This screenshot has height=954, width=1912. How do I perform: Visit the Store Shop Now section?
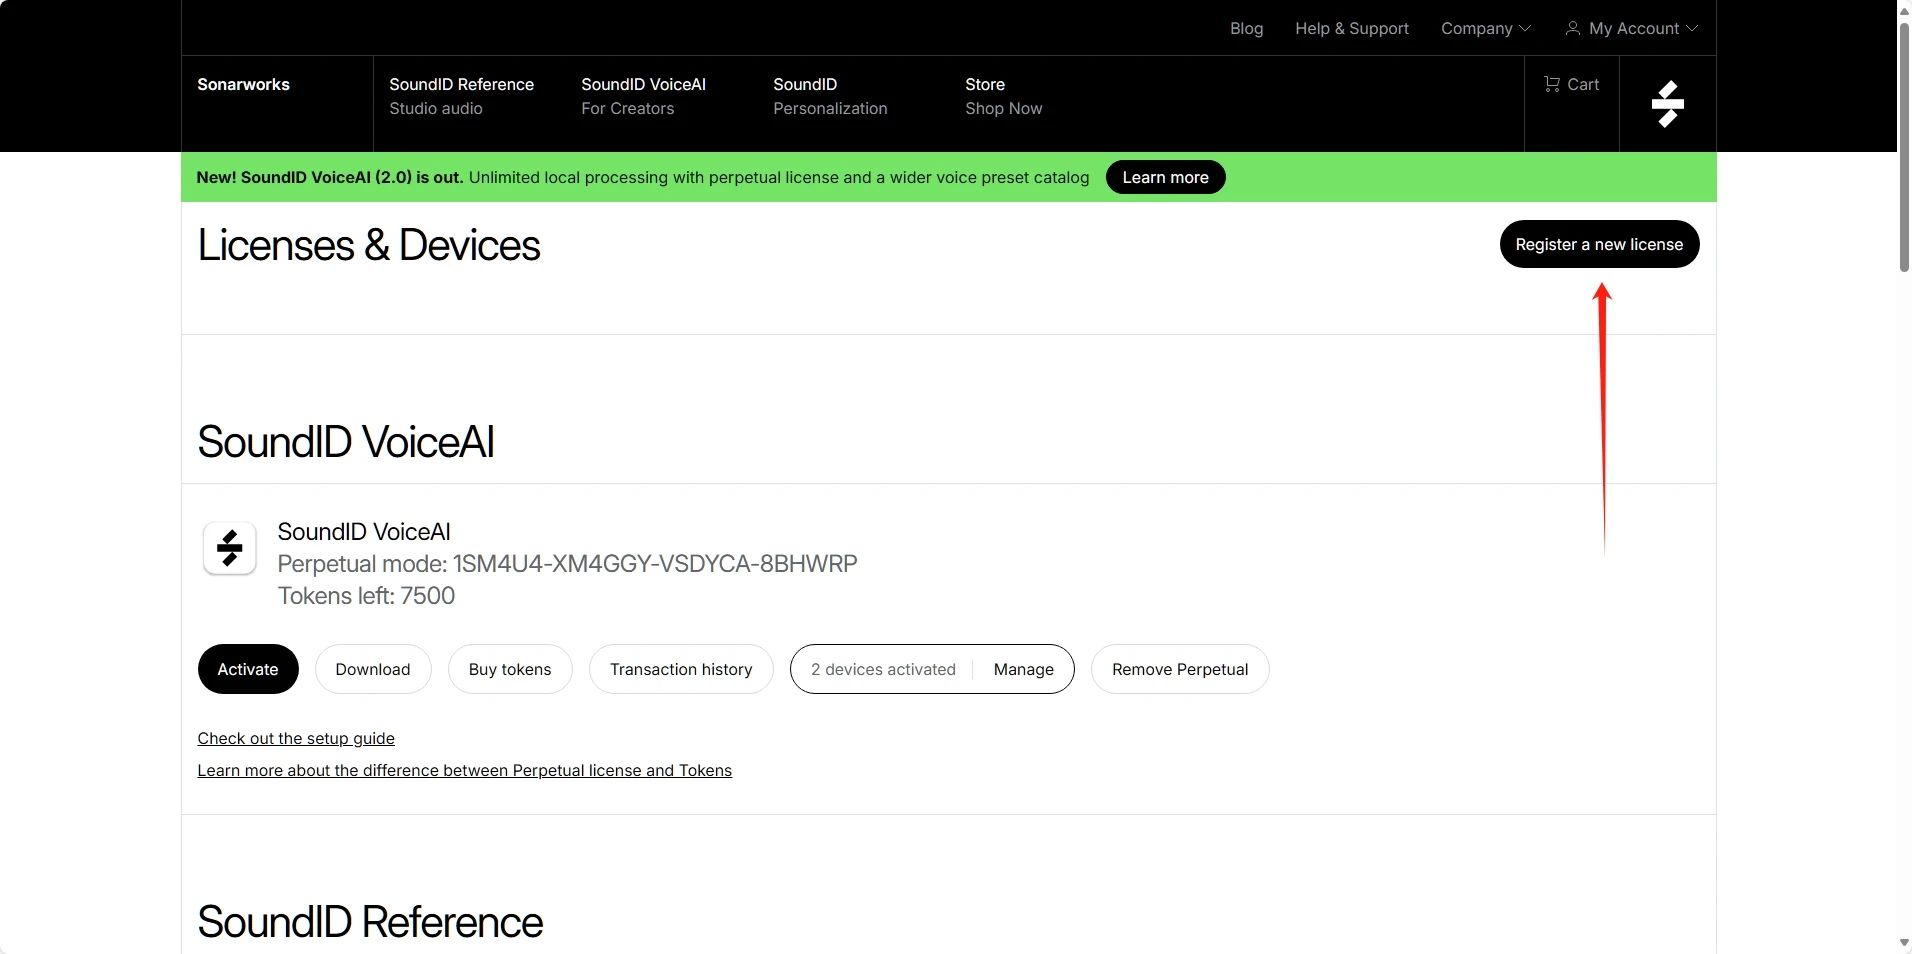(x=1003, y=96)
